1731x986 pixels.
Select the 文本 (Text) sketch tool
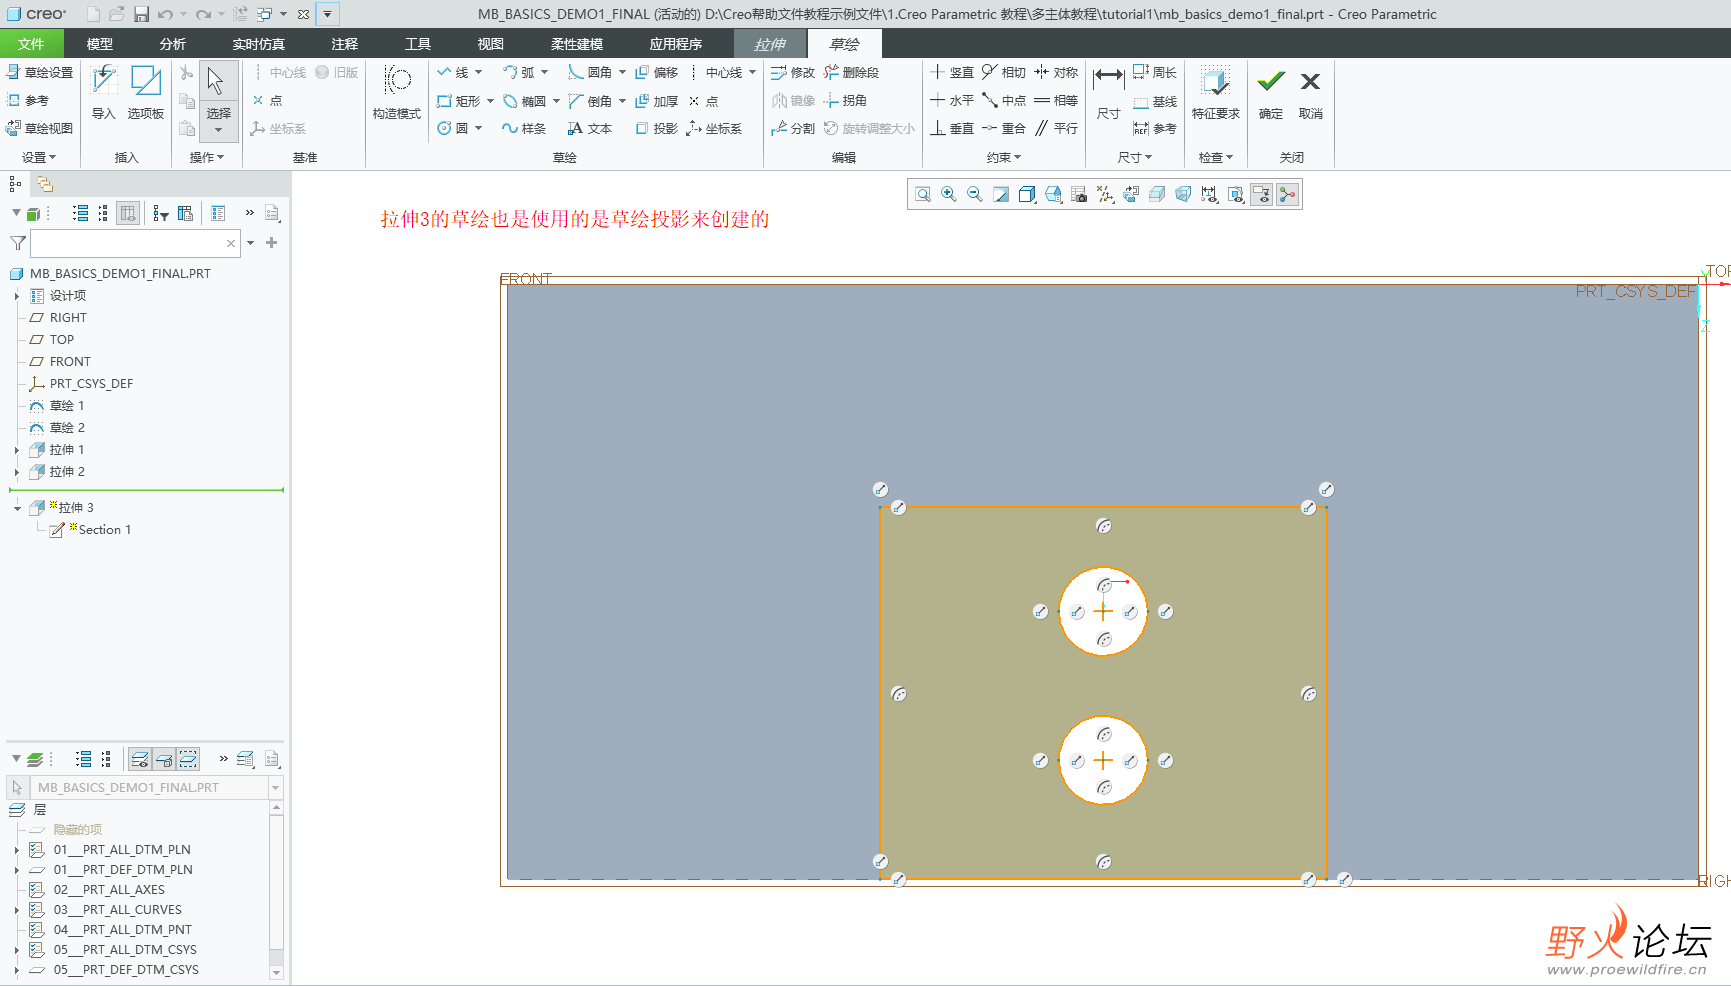click(589, 128)
